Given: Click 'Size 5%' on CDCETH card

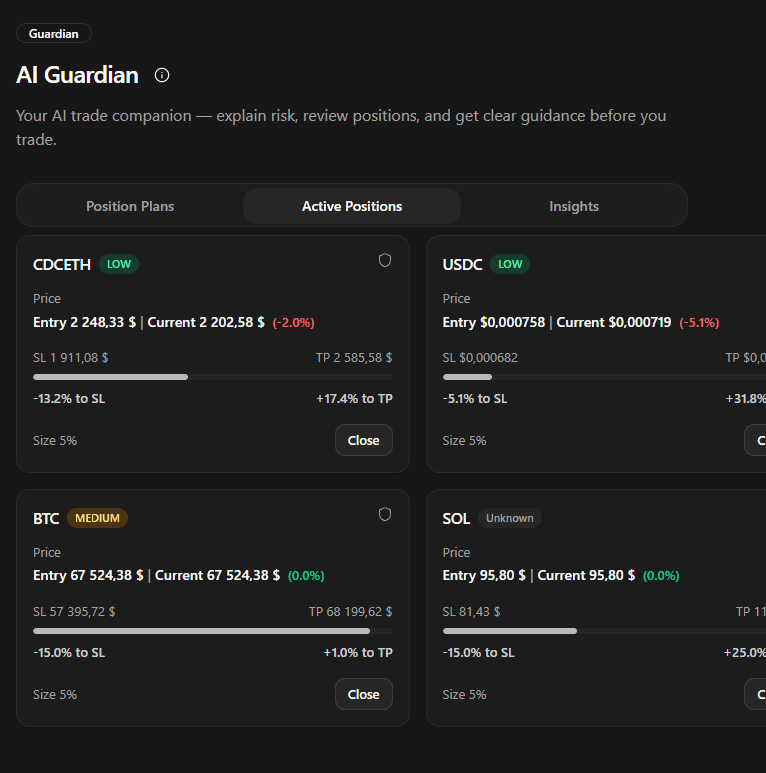Looking at the screenshot, I should click(55, 441).
